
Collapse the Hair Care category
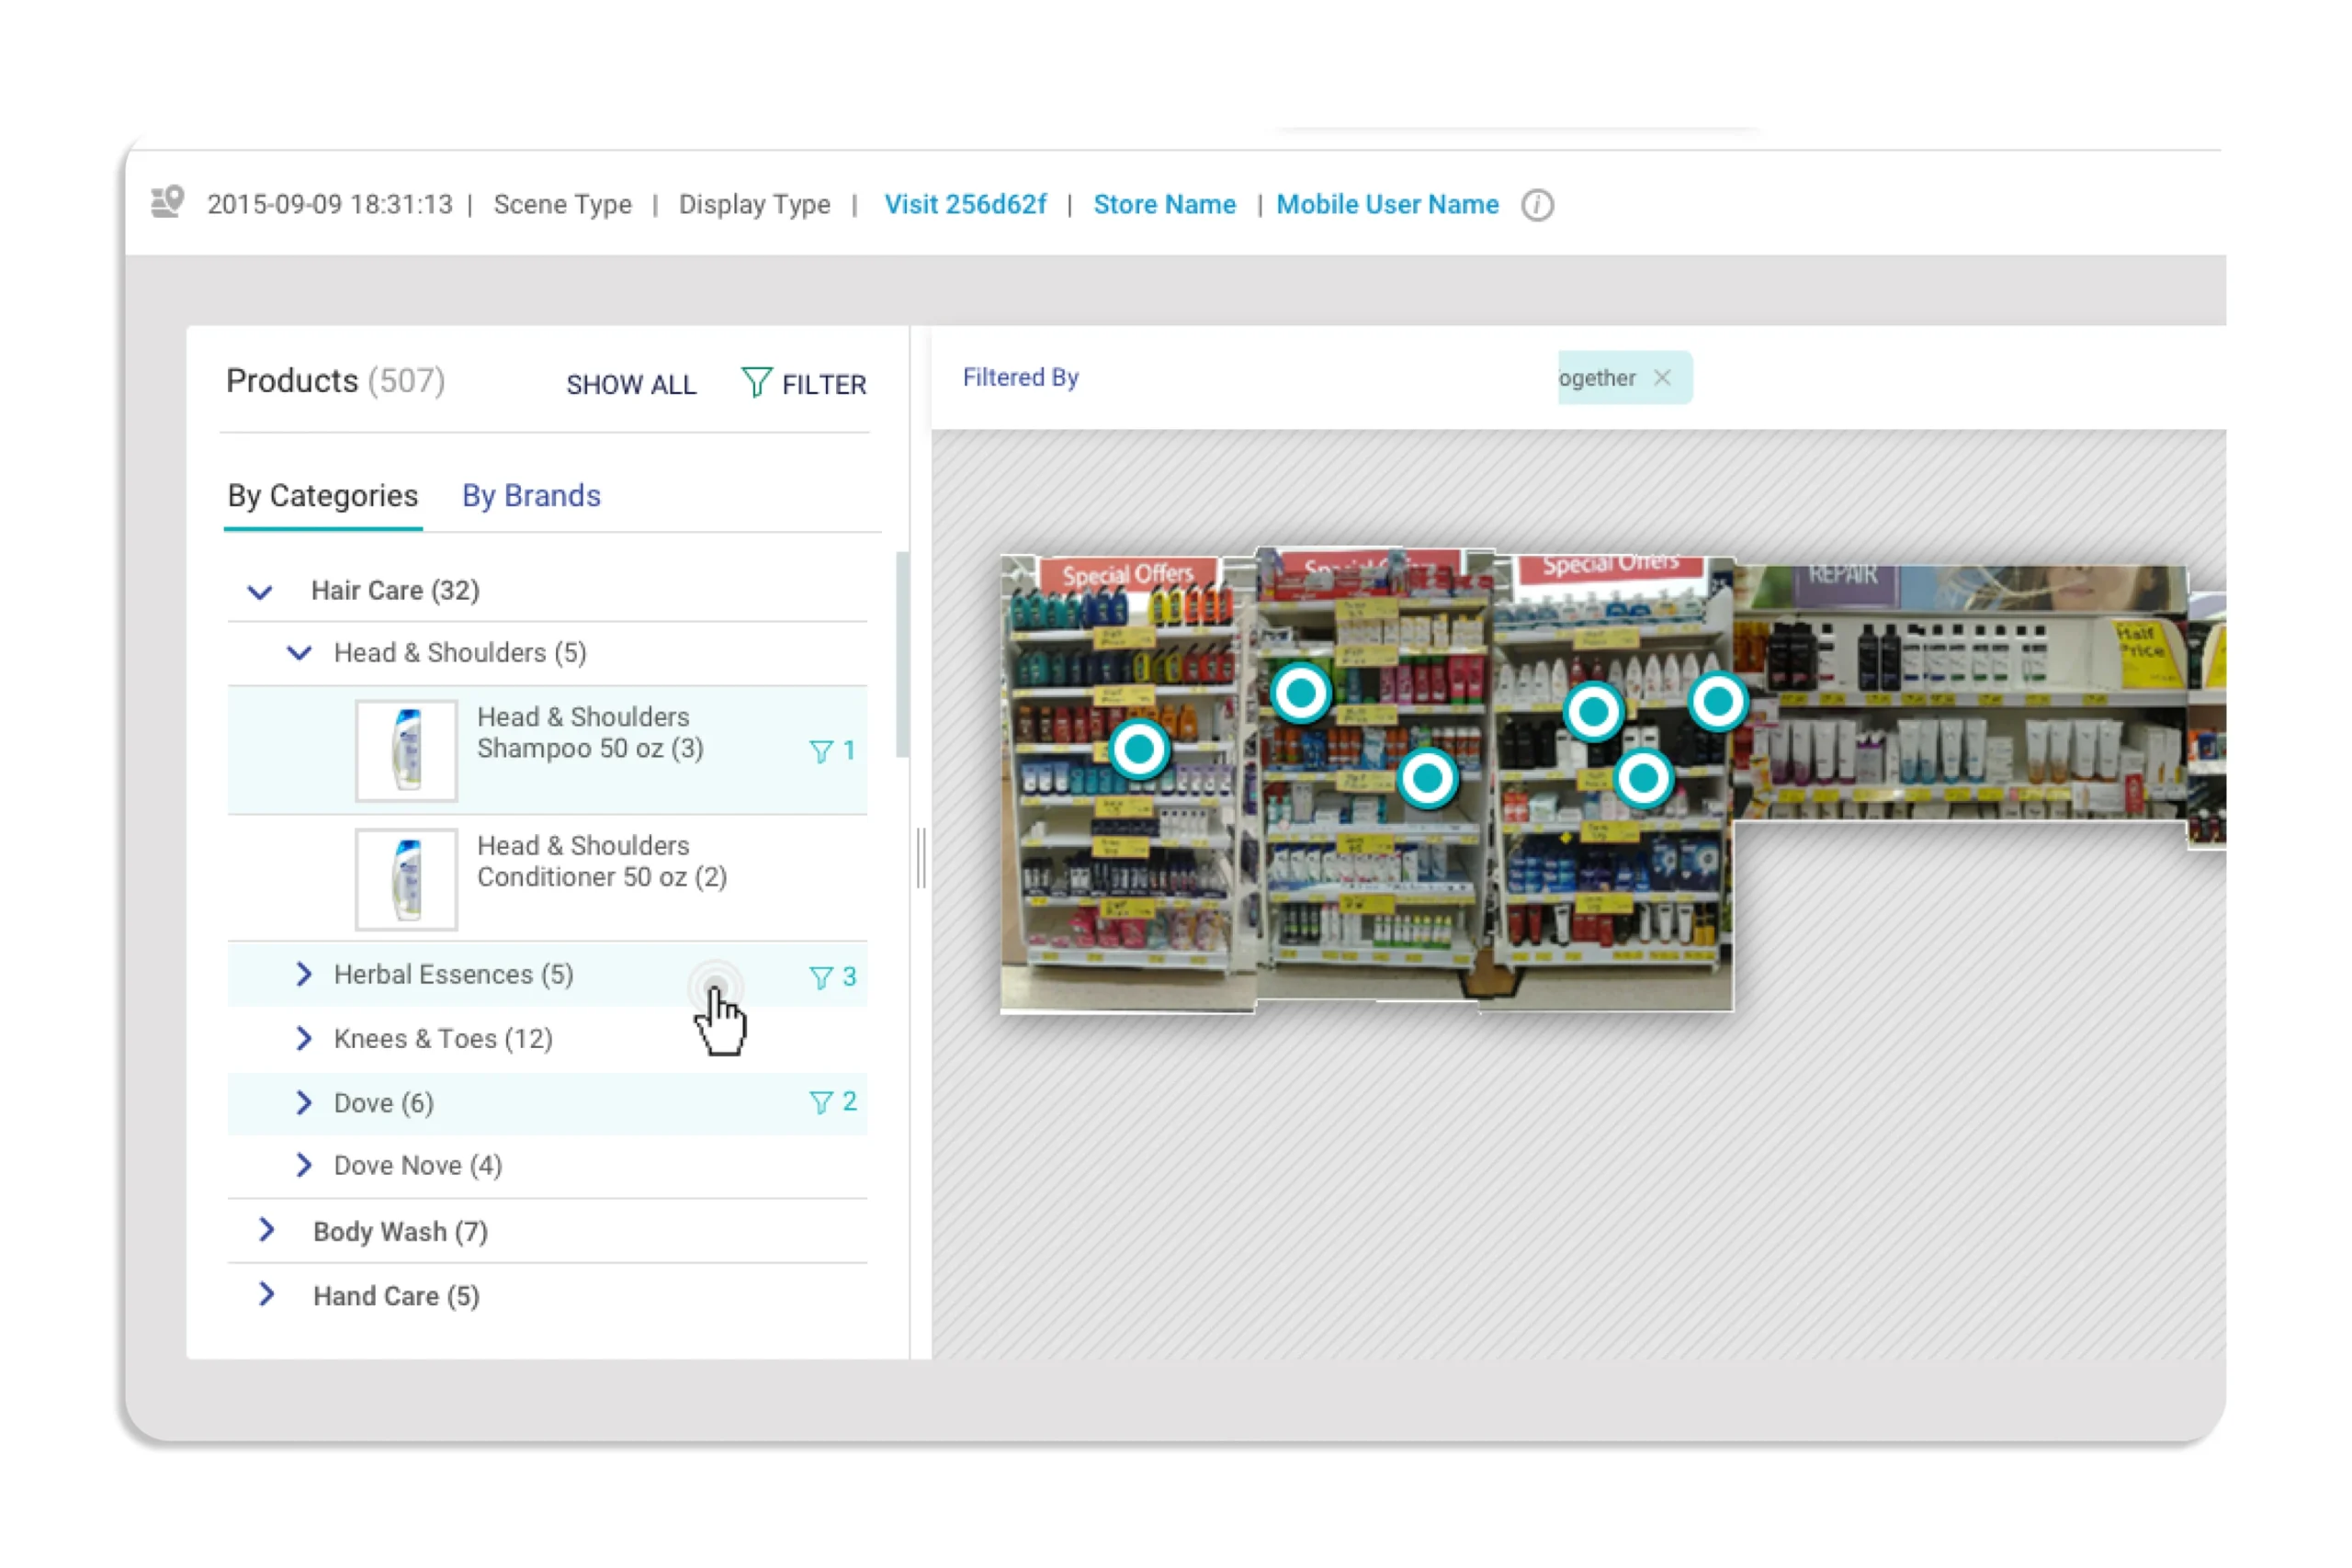point(260,592)
